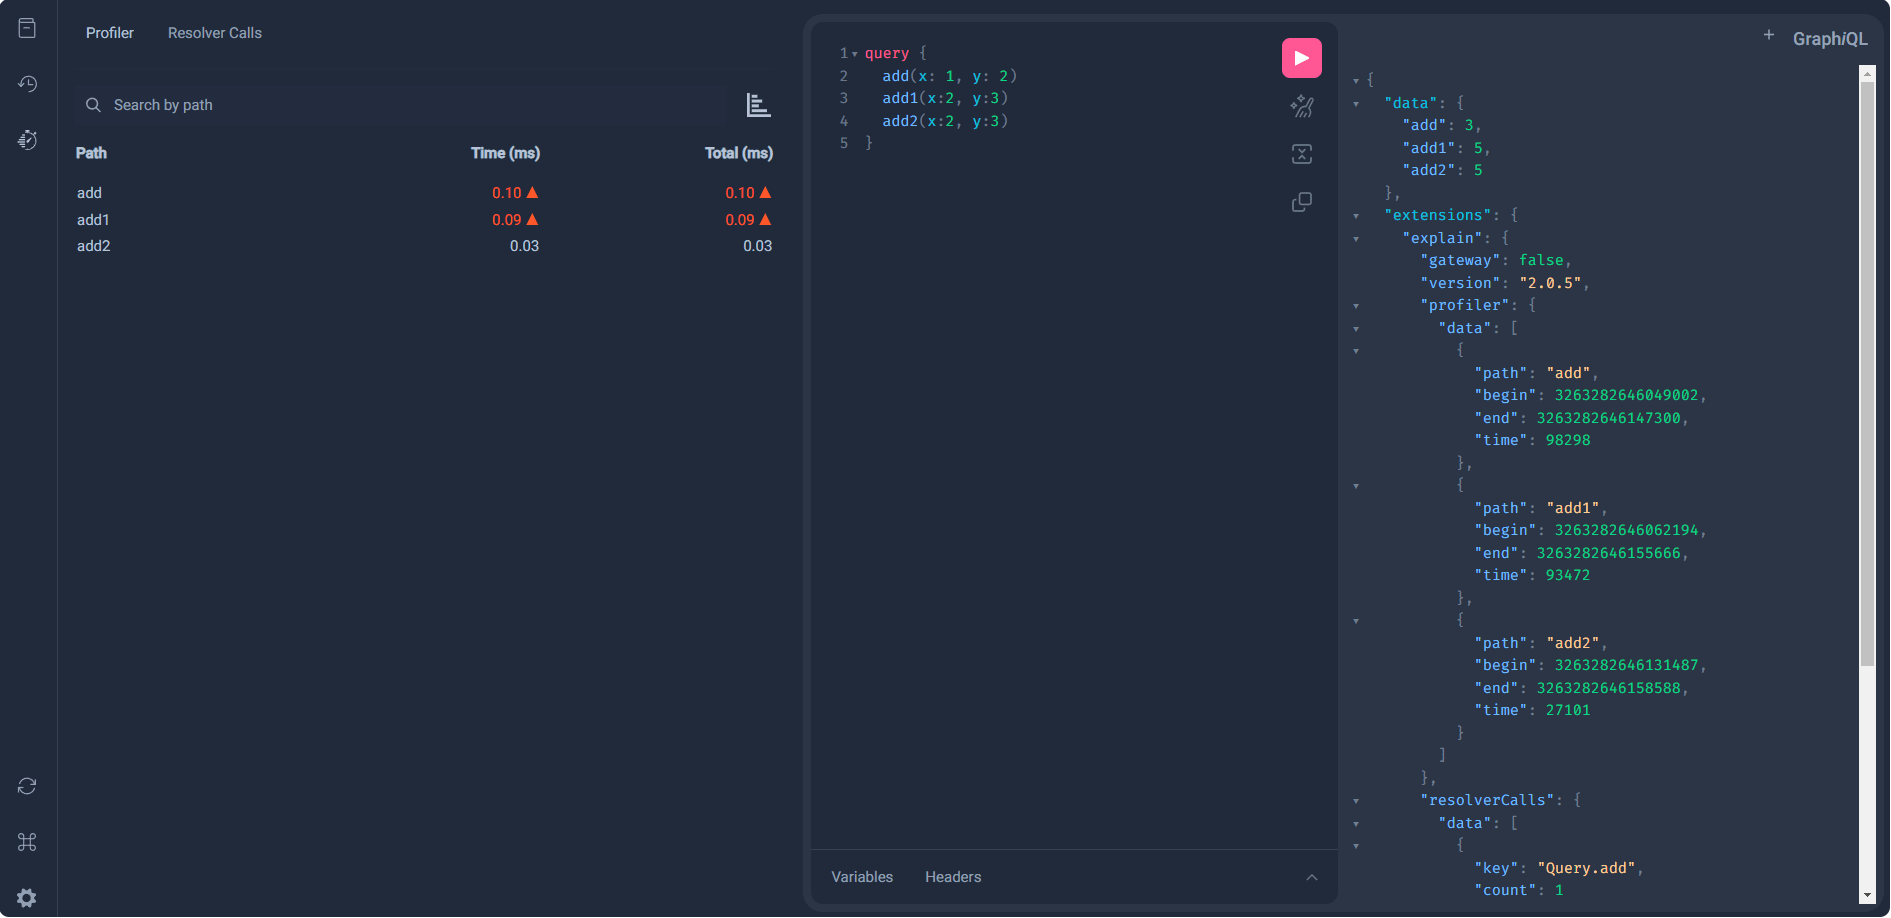
Task: Show query history panel icon
Action: click(27, 84)
